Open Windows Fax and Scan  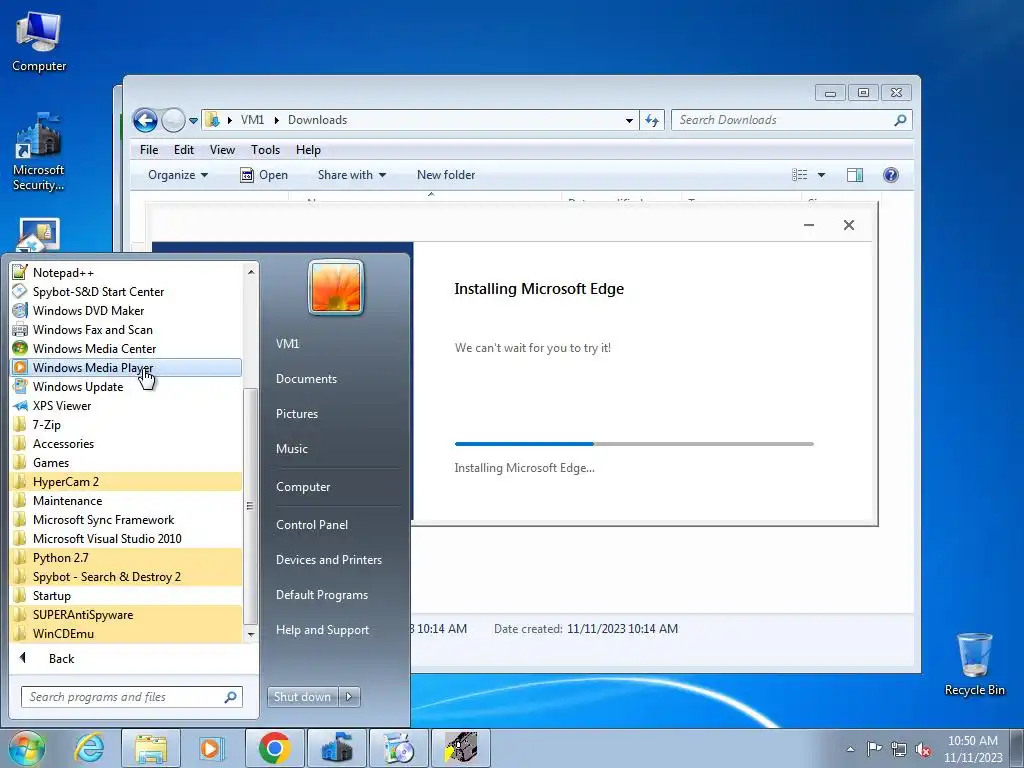point(126,329)
